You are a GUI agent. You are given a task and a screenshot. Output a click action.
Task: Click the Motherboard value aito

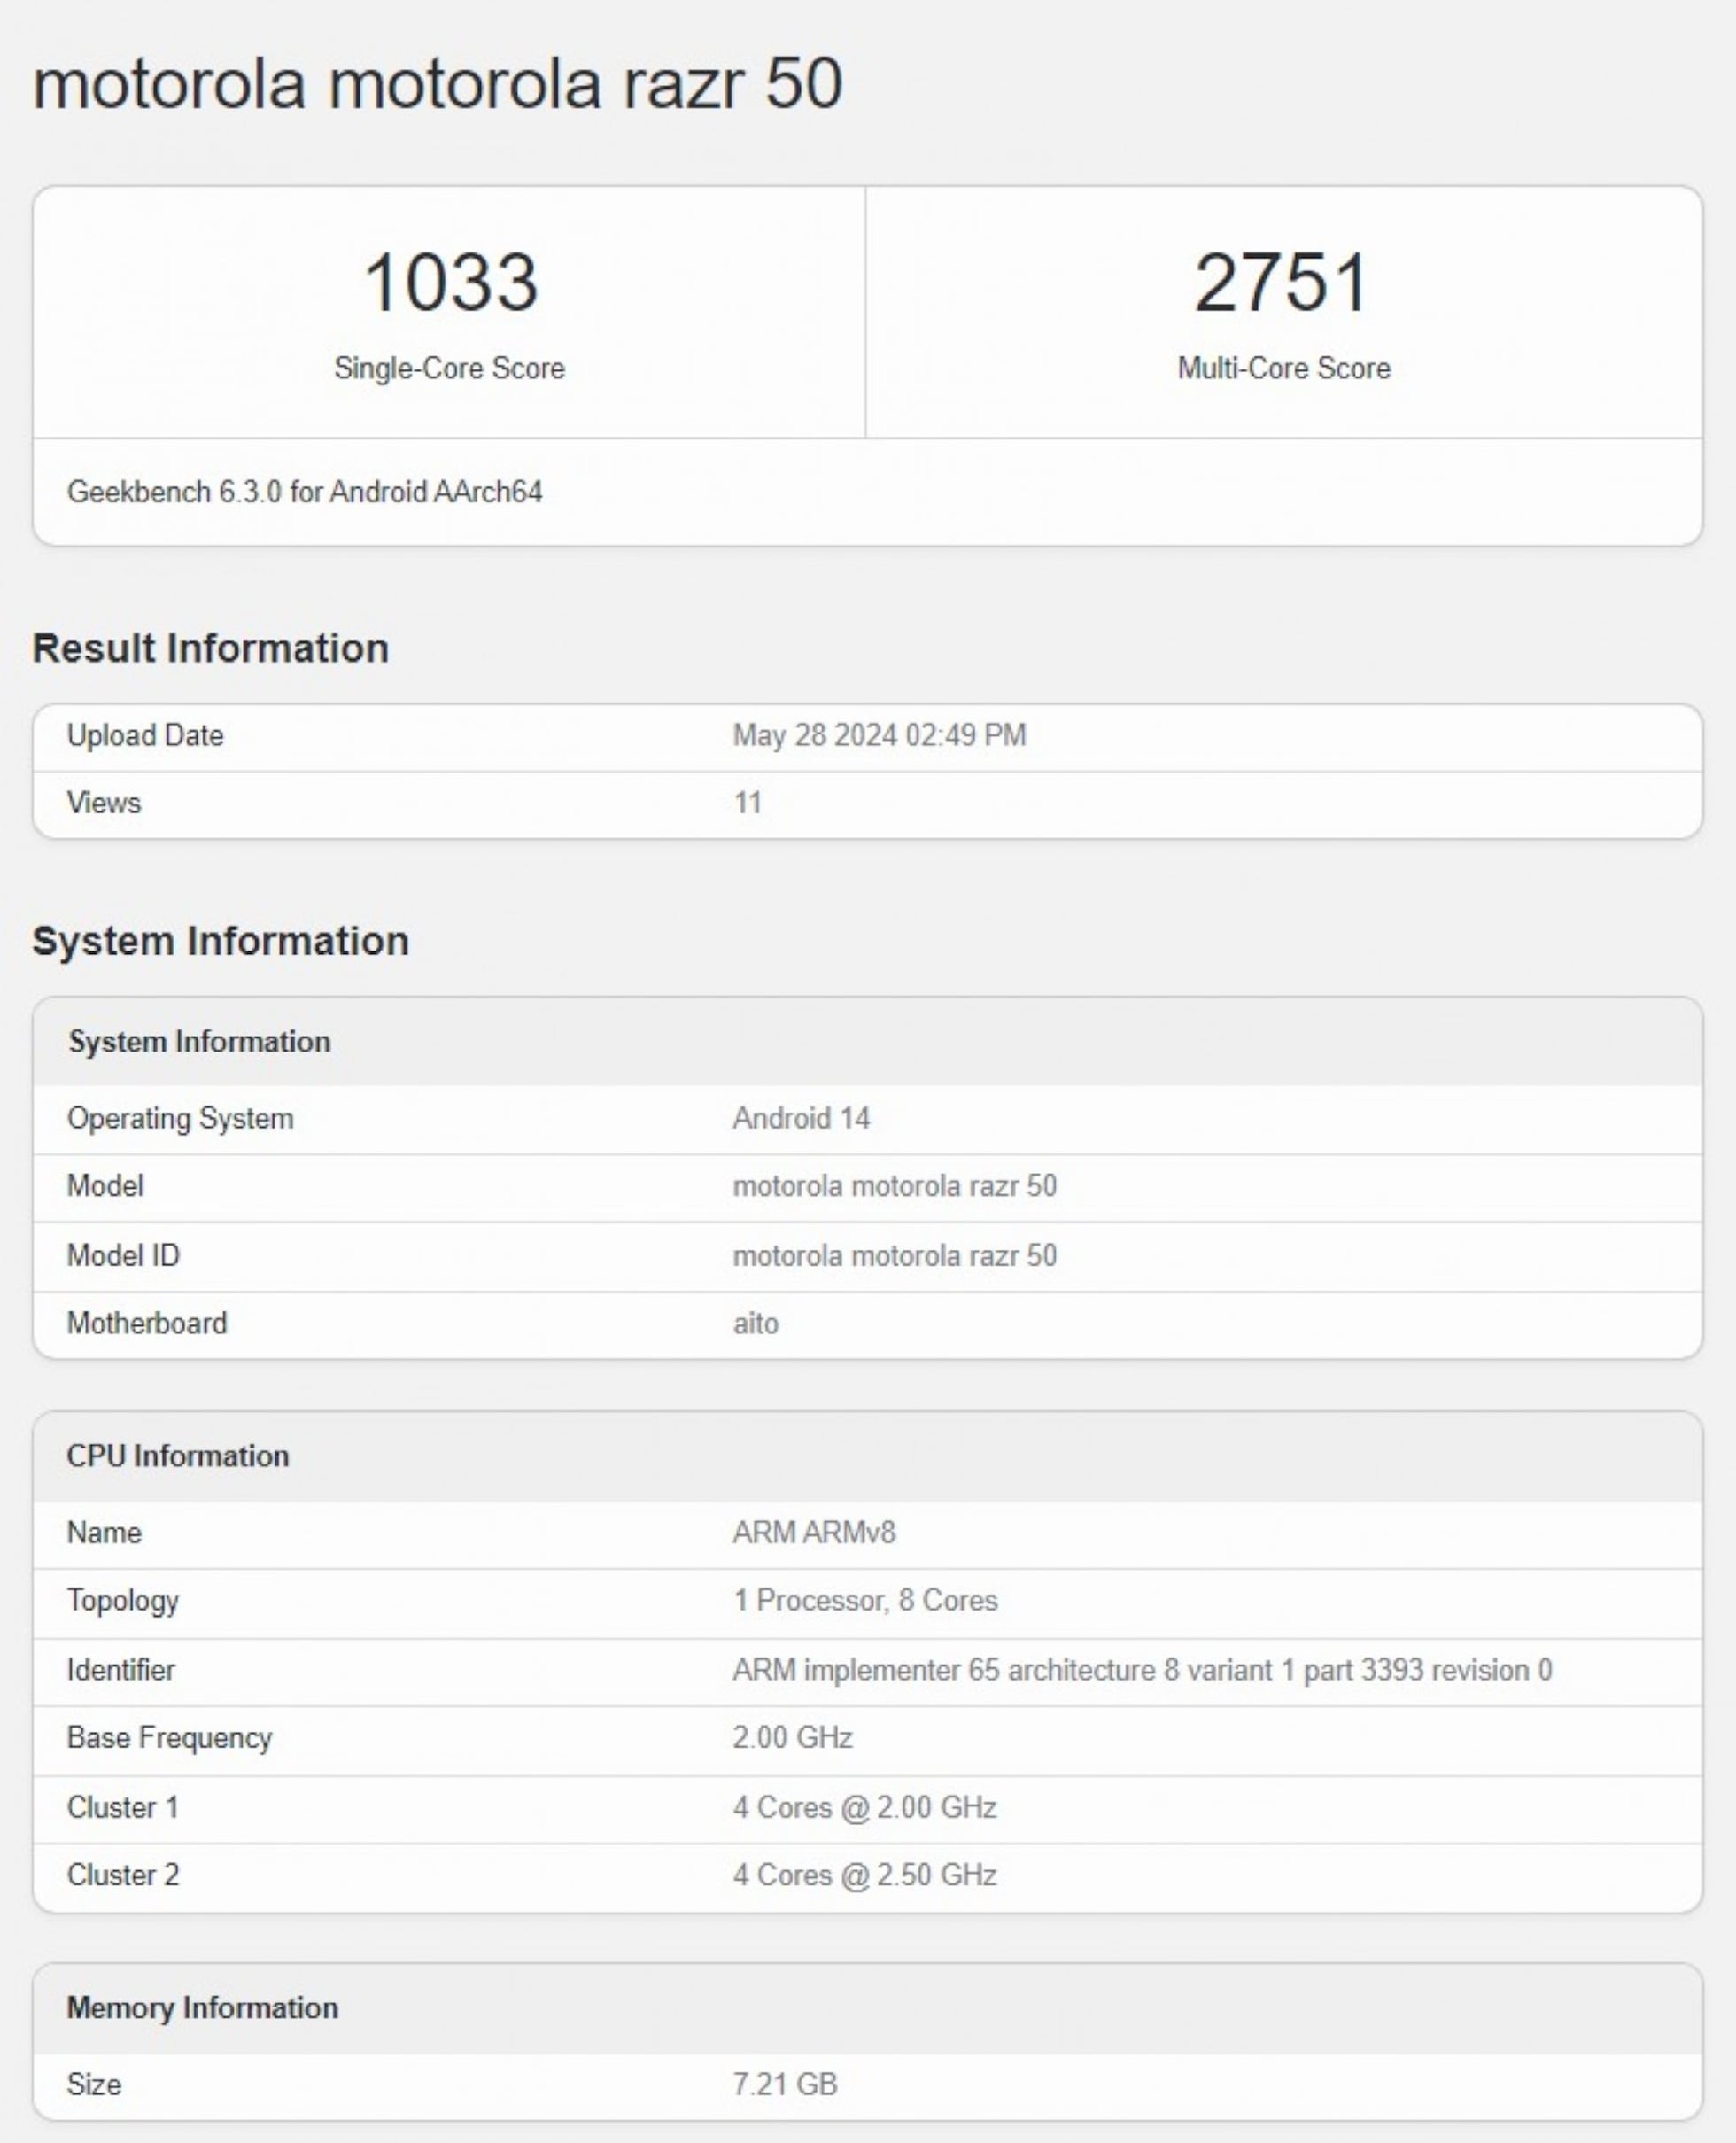[x=755, y=1323]
